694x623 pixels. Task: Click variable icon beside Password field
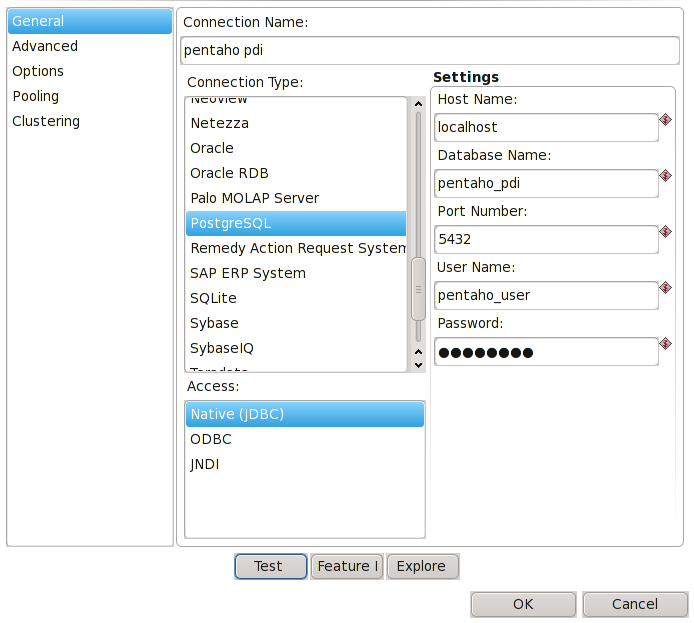pos(665,344)
